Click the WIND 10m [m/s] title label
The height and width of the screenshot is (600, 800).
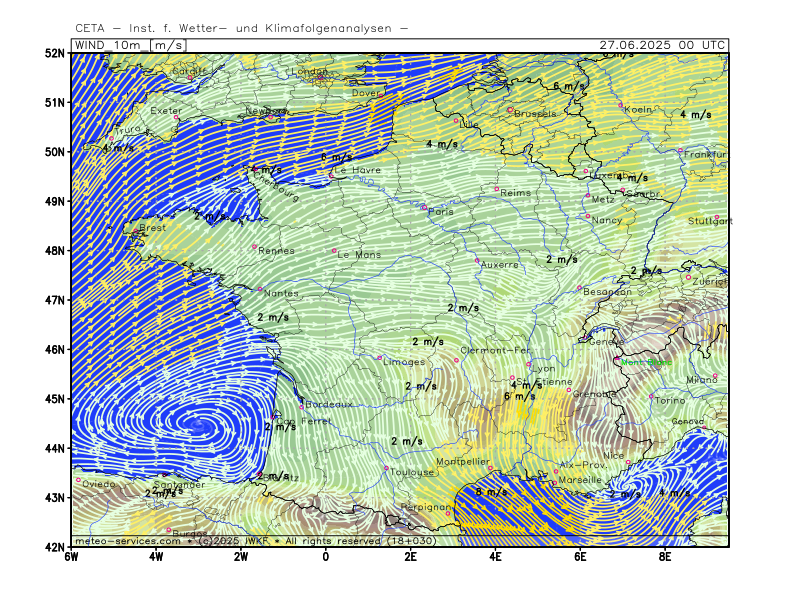[x=130, y=45]
